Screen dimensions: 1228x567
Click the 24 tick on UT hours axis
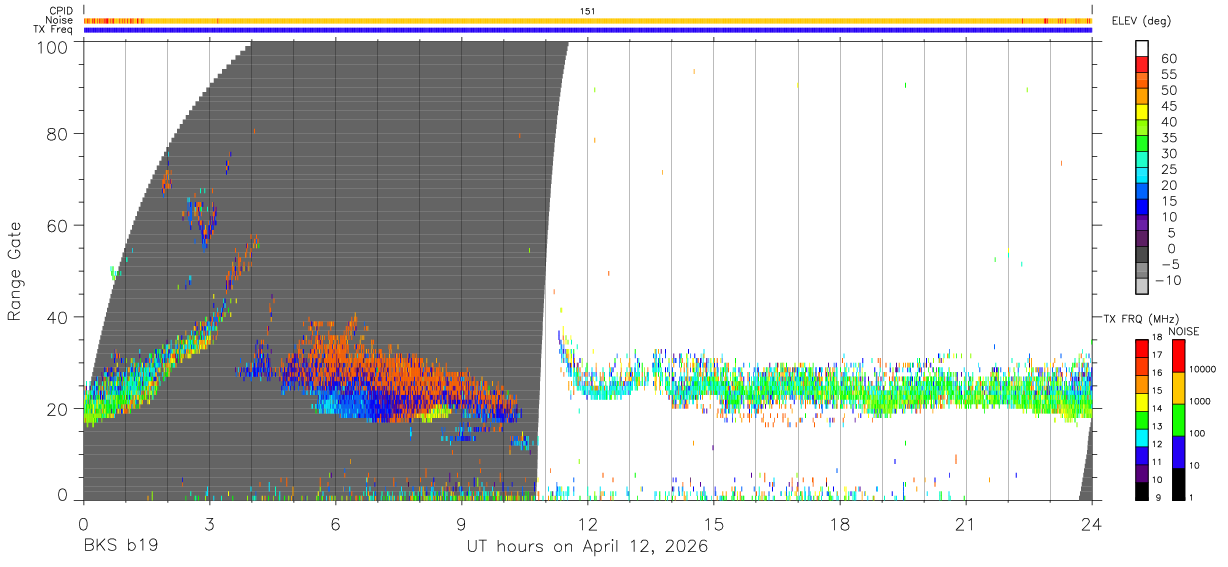[1091, 524]
